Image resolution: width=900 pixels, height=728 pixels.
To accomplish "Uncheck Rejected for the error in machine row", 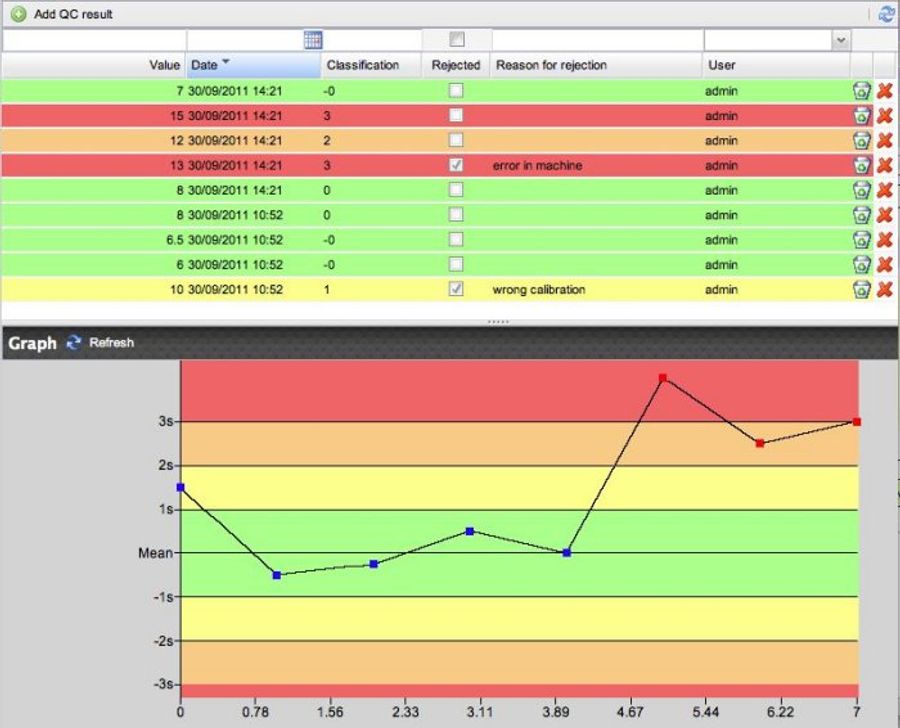I will pyautogui.click(x=457, y=165).
